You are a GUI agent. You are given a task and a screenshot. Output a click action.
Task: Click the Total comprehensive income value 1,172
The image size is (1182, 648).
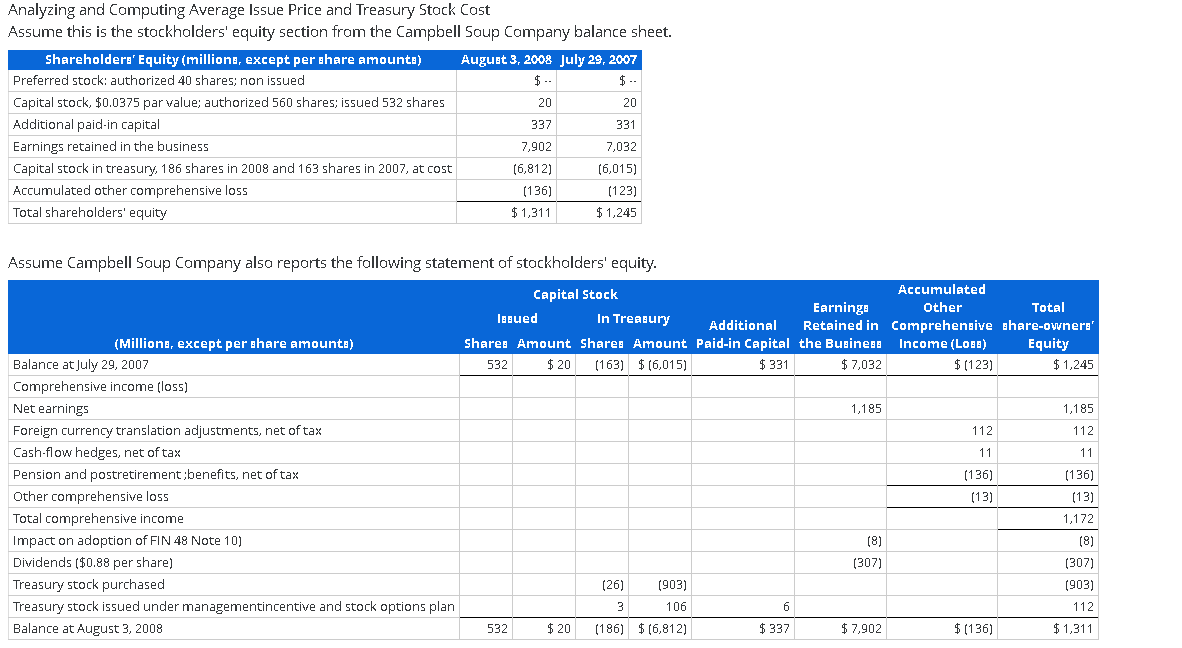(x=1080, y=518)
